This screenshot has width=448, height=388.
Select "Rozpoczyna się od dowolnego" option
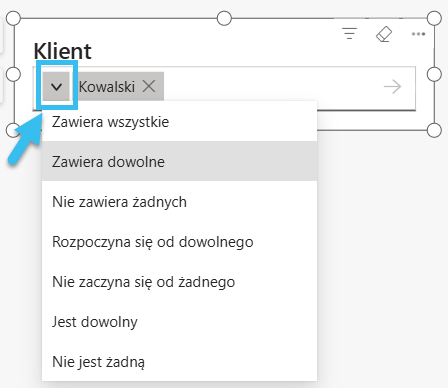(x=179, y=242)
